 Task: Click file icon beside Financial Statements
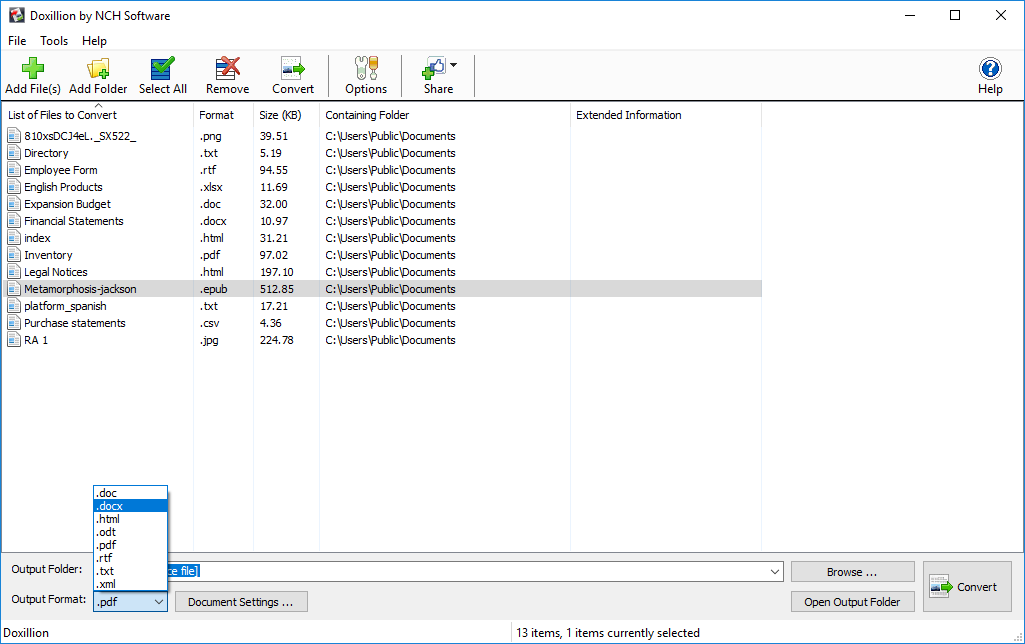[14, 220]
